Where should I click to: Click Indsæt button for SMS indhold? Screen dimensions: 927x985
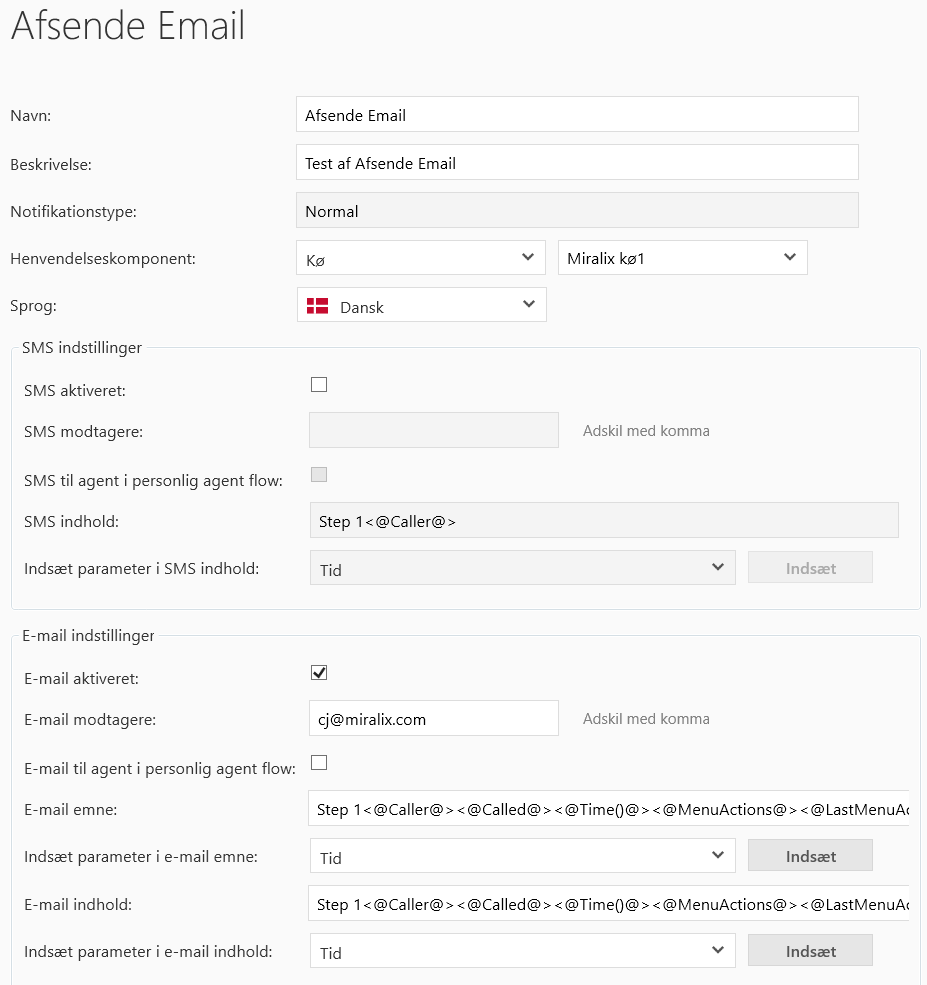[810, 568]
